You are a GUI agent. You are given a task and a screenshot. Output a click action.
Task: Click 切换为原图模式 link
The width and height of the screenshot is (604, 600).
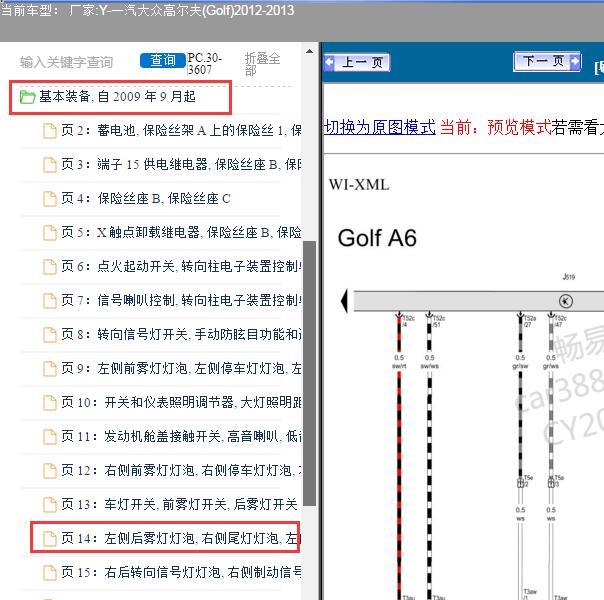(380, 127)
